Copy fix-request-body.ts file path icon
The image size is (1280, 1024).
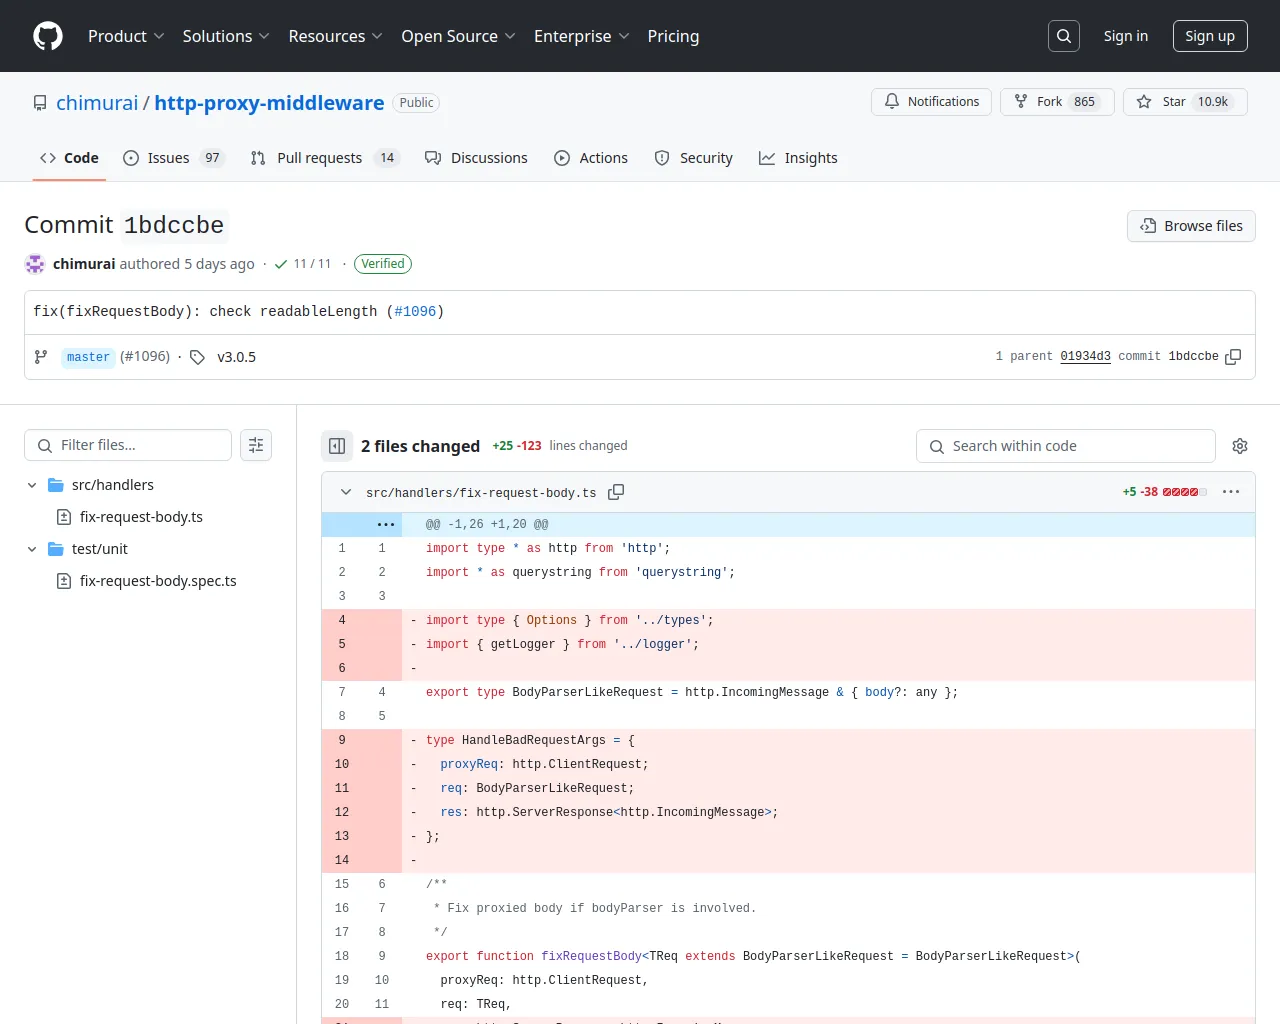(x=616, y=492)
